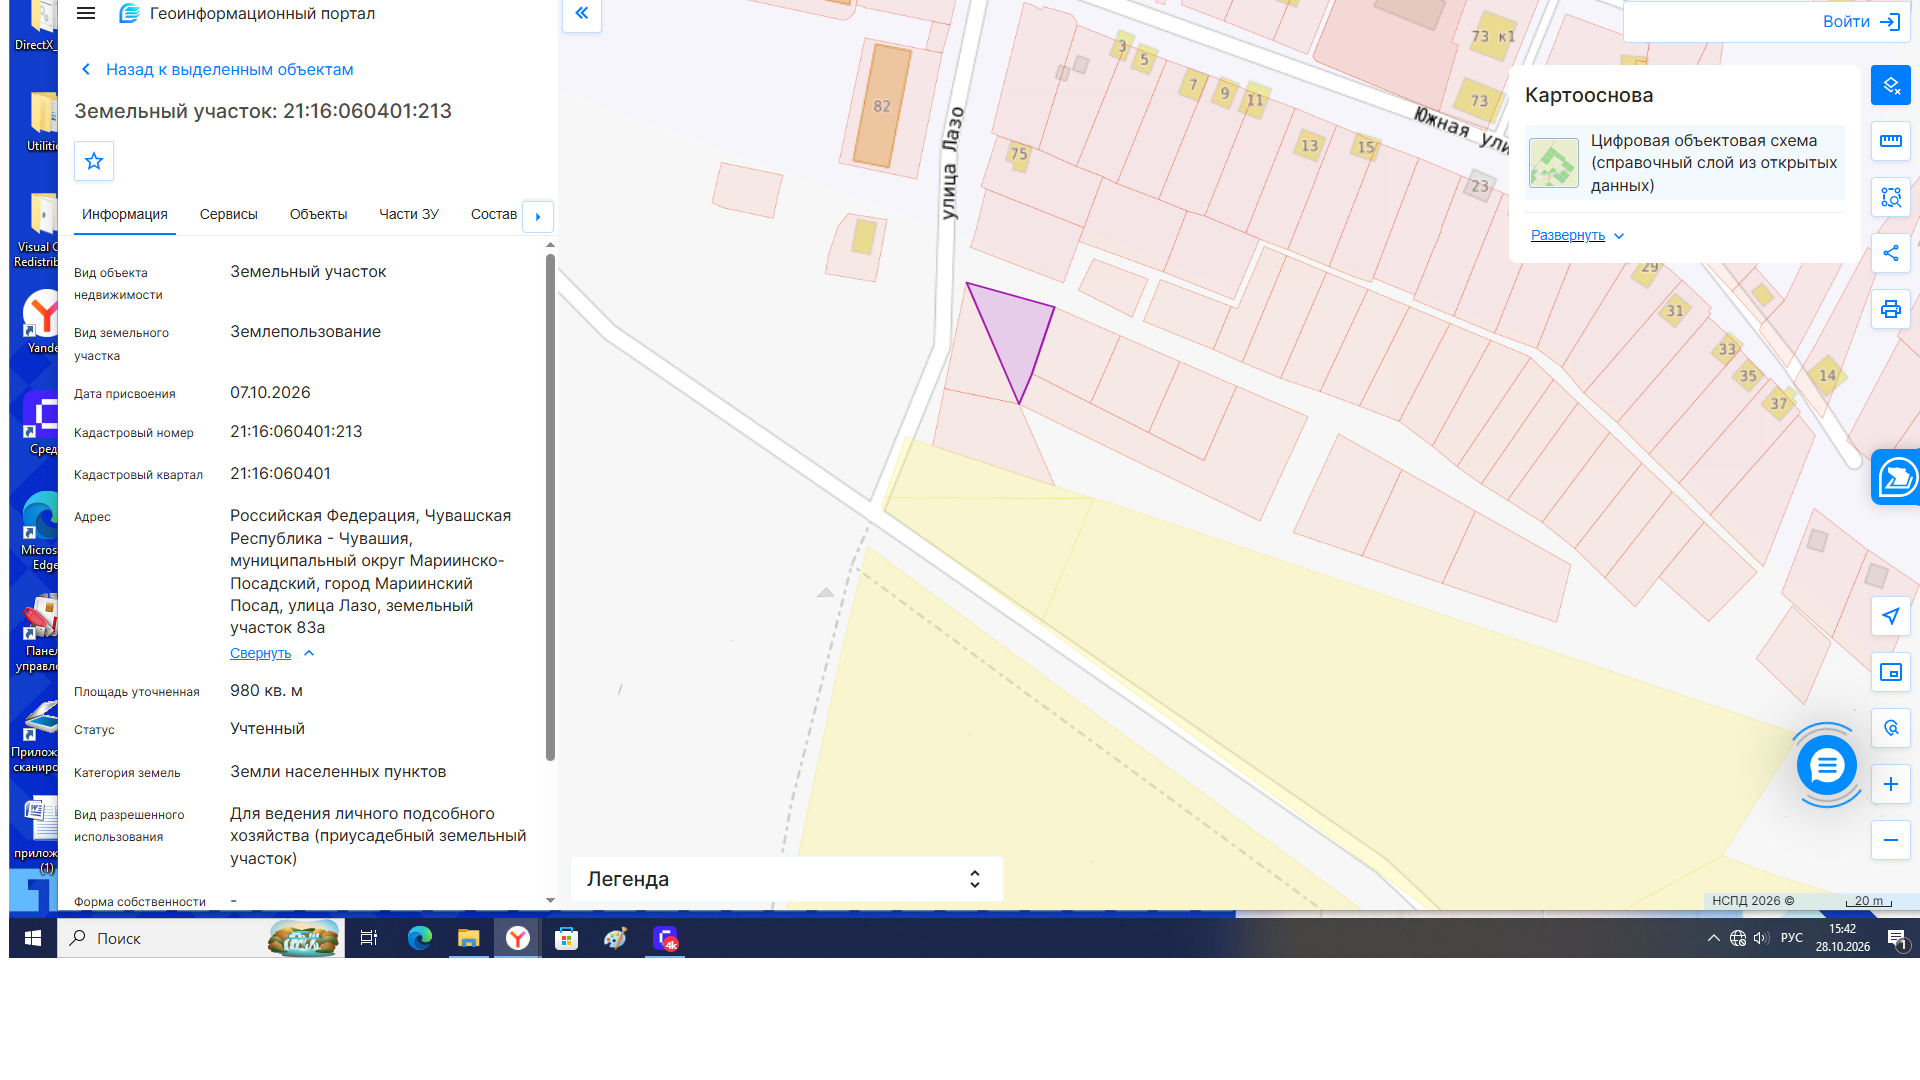Open the chat support bubble
Viewport: 1920px width, 1080px height.
[1827, 766]
